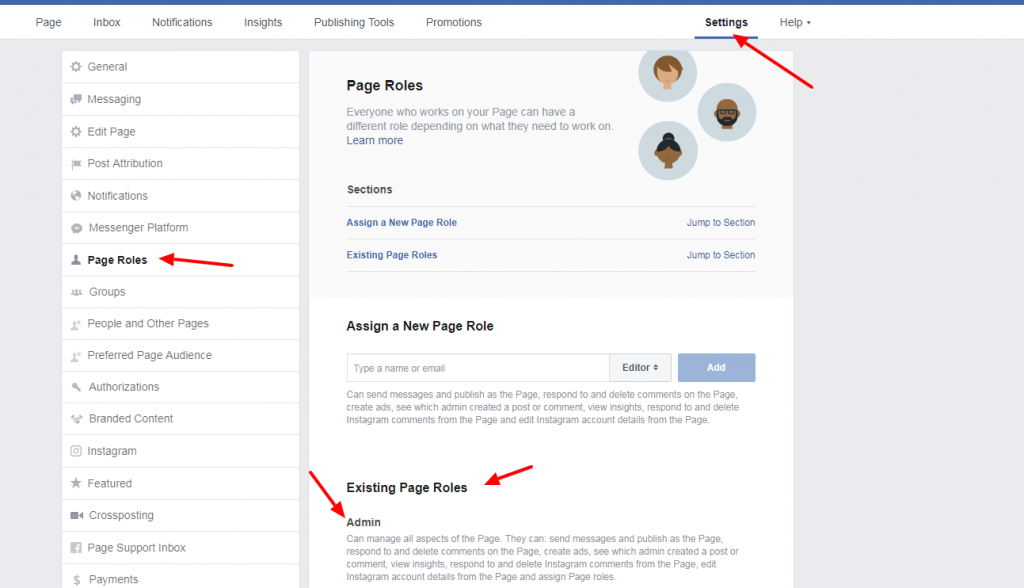Click the Messenger Platform chat icon
Viewport: 1024px width, 588px height.
coord(76,228)
